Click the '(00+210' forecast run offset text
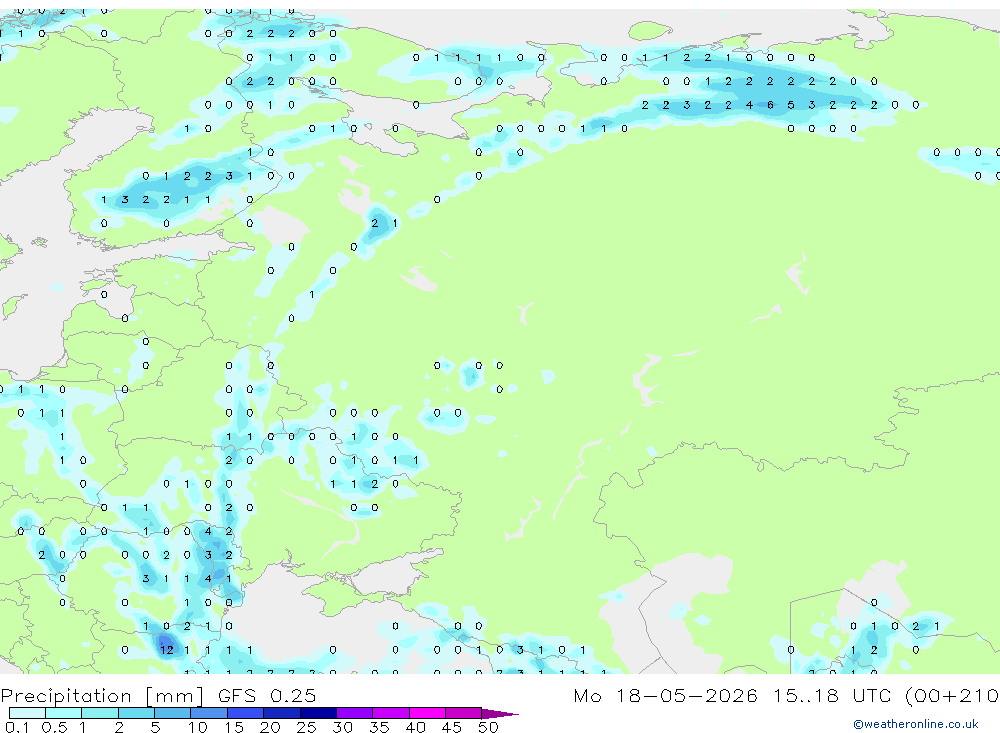The height and width of the screenshot is (733, 1000). [952, 695]
